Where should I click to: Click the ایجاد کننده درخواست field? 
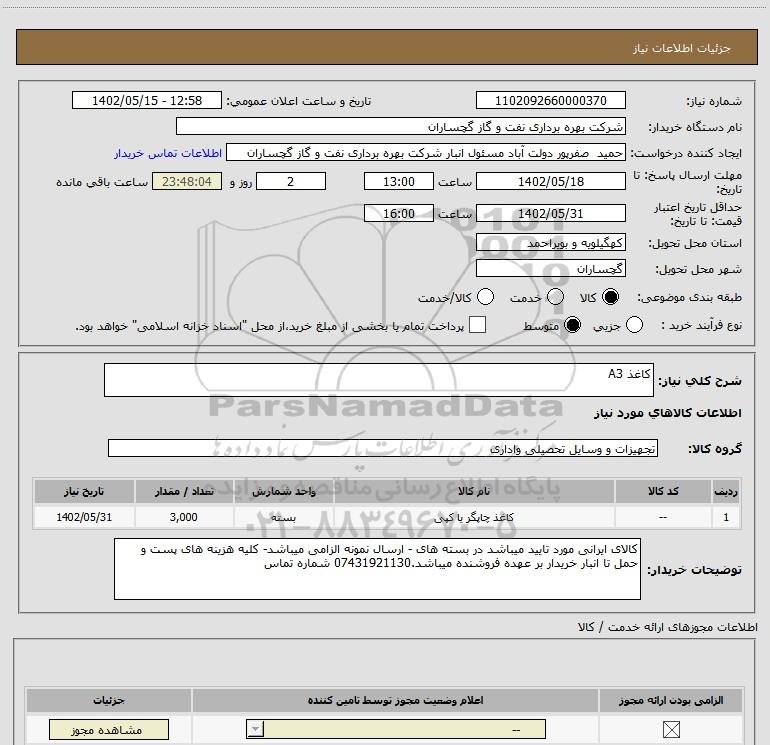(x=426, y=153)
